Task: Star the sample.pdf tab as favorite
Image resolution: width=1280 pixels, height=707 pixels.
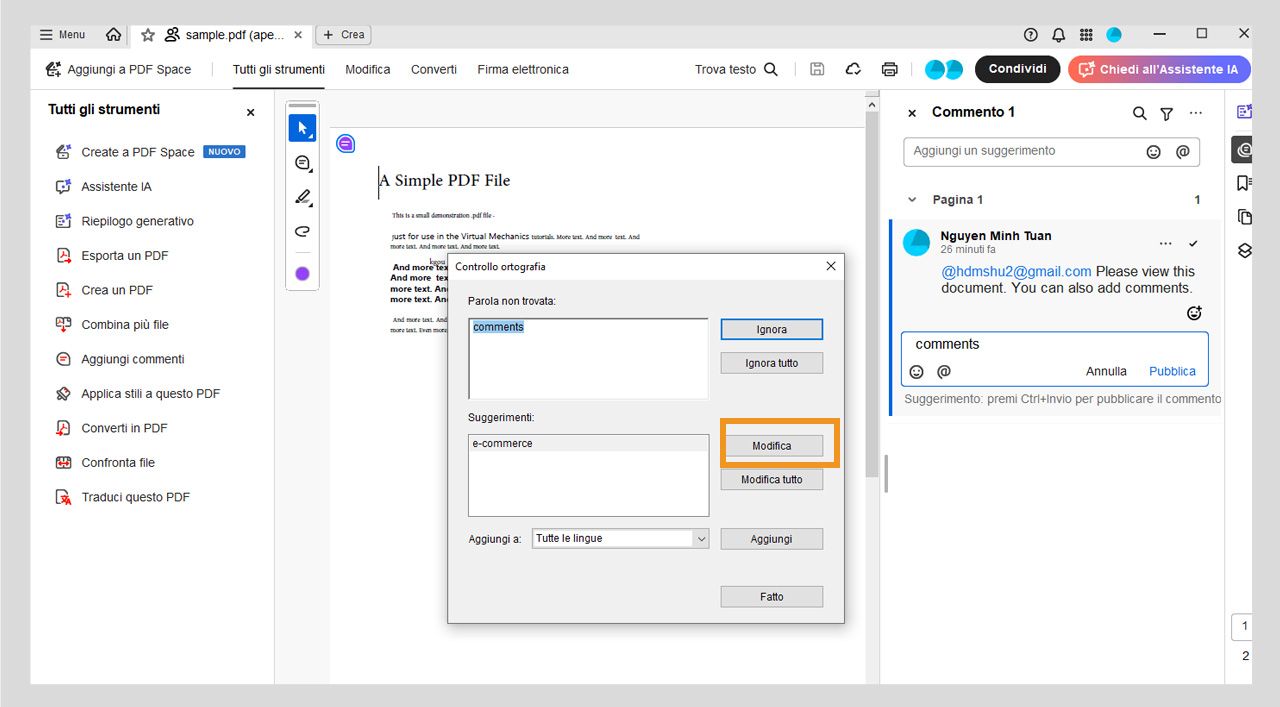Action: (148, 34)
